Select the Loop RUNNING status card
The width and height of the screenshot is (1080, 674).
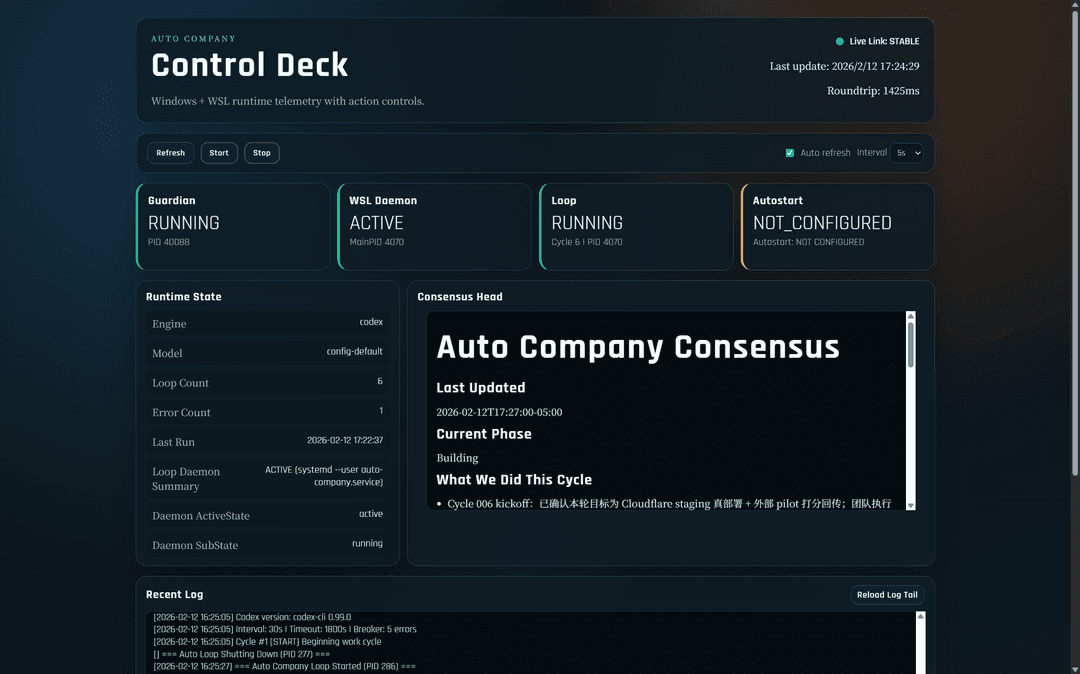[x=636, y=227]
